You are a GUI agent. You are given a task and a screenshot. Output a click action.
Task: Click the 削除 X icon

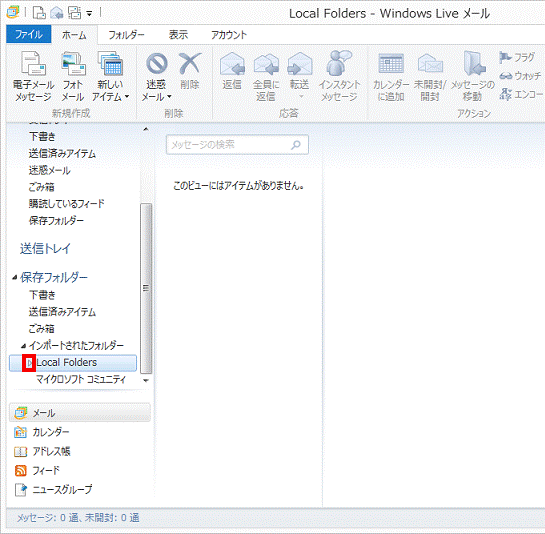point(190,63)
